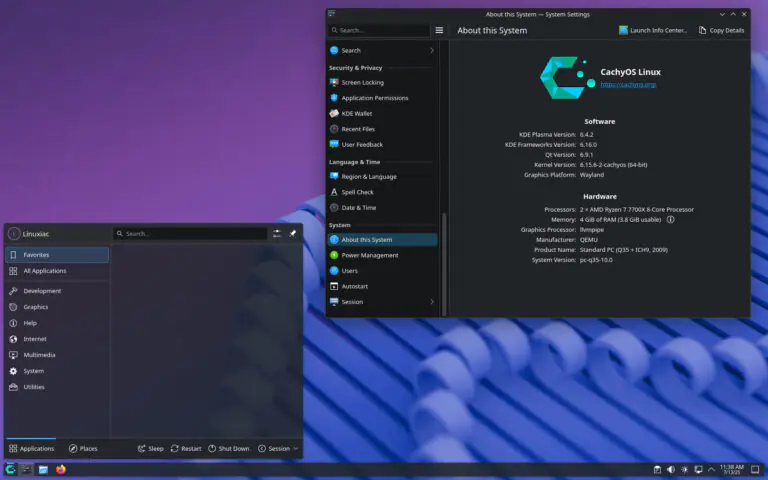The image size is (768, 480).
Task: Open the System Settings hamburger menu
Action: click(439, 30)
